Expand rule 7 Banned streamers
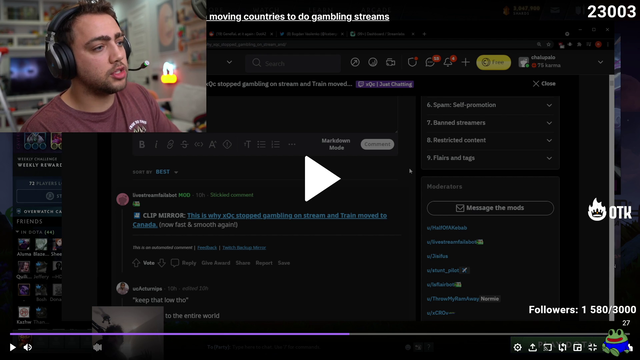This screenshot has width=640, height=360. click(490, 122)
